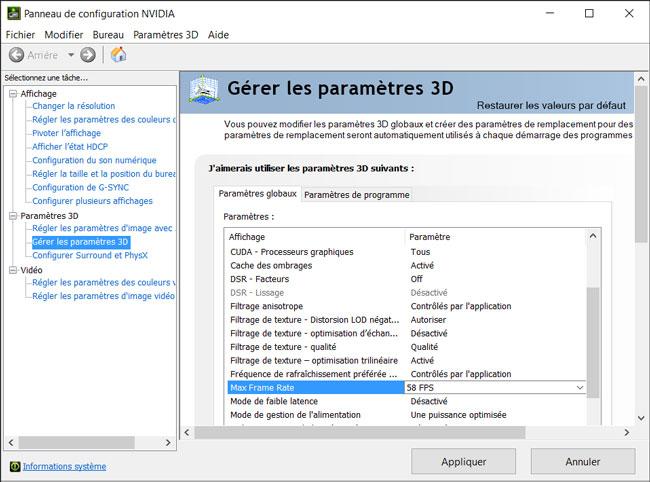The height and width of the screenshot is (482, 650).
Task: Open the Fichier menu
Action: point(20,35)
